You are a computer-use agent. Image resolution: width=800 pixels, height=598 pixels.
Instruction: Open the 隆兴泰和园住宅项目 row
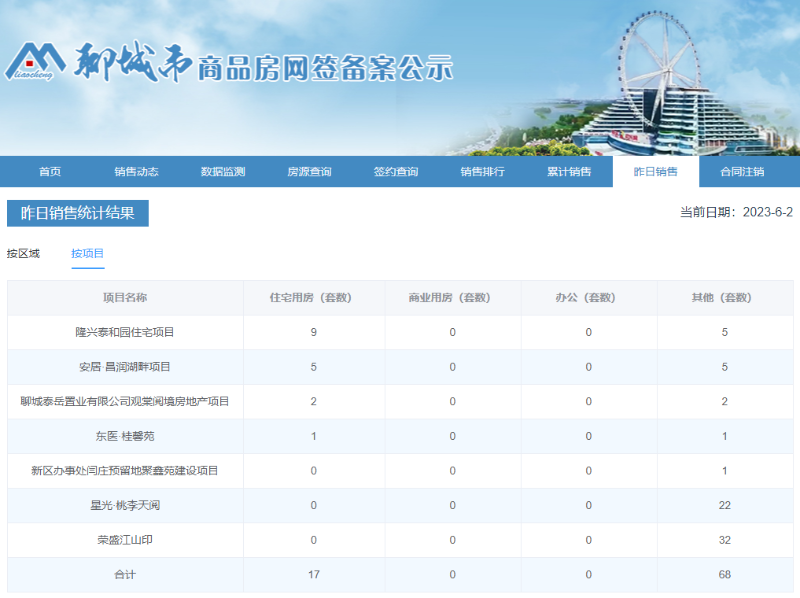(x=125, y=332)
